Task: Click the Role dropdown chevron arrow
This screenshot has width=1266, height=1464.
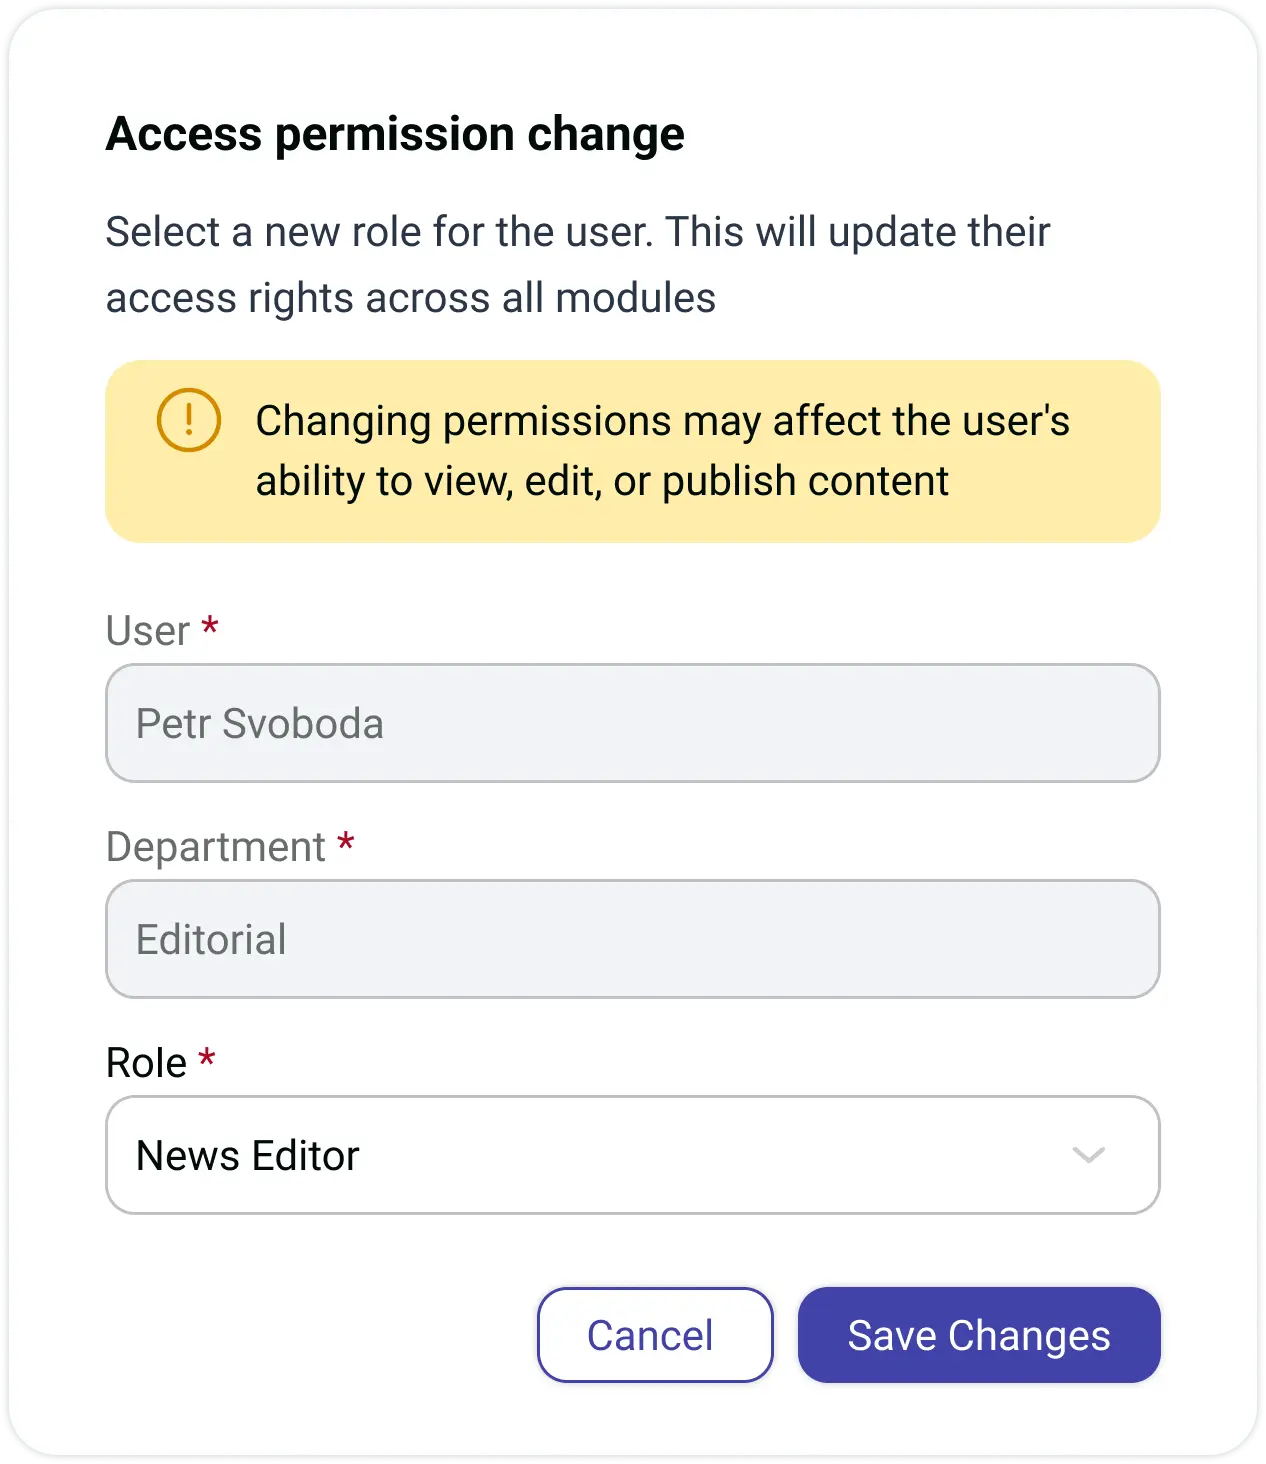Action: point(1088,1155)
